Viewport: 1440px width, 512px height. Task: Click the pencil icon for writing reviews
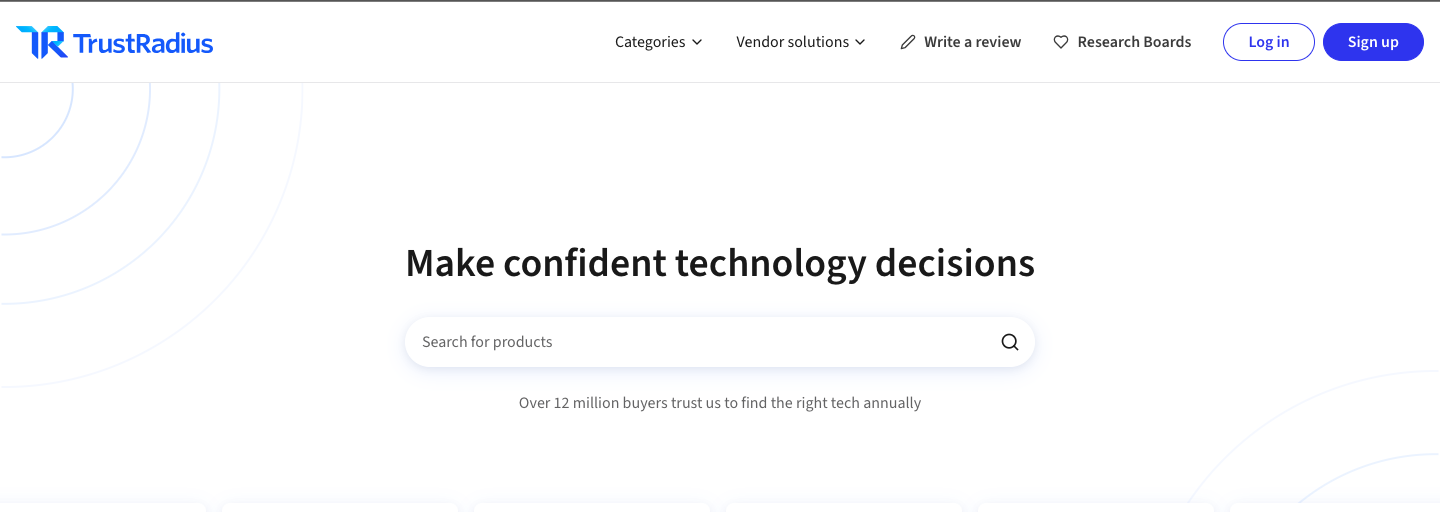click(x=908, y=42)
